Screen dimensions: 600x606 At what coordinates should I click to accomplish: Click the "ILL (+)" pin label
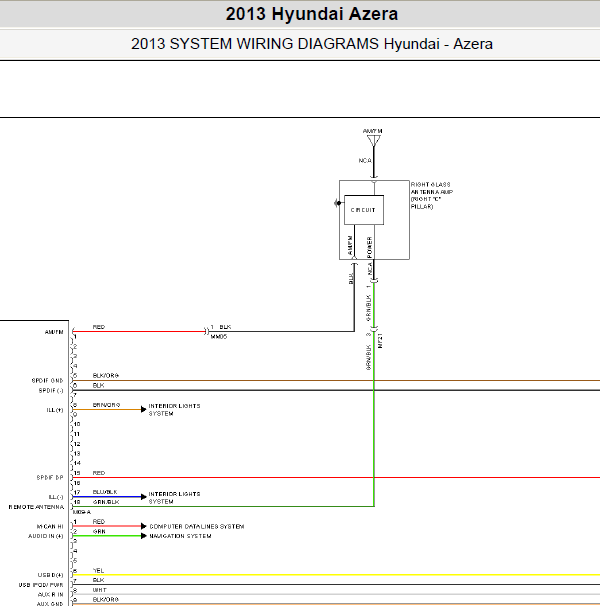coord(55,410)
